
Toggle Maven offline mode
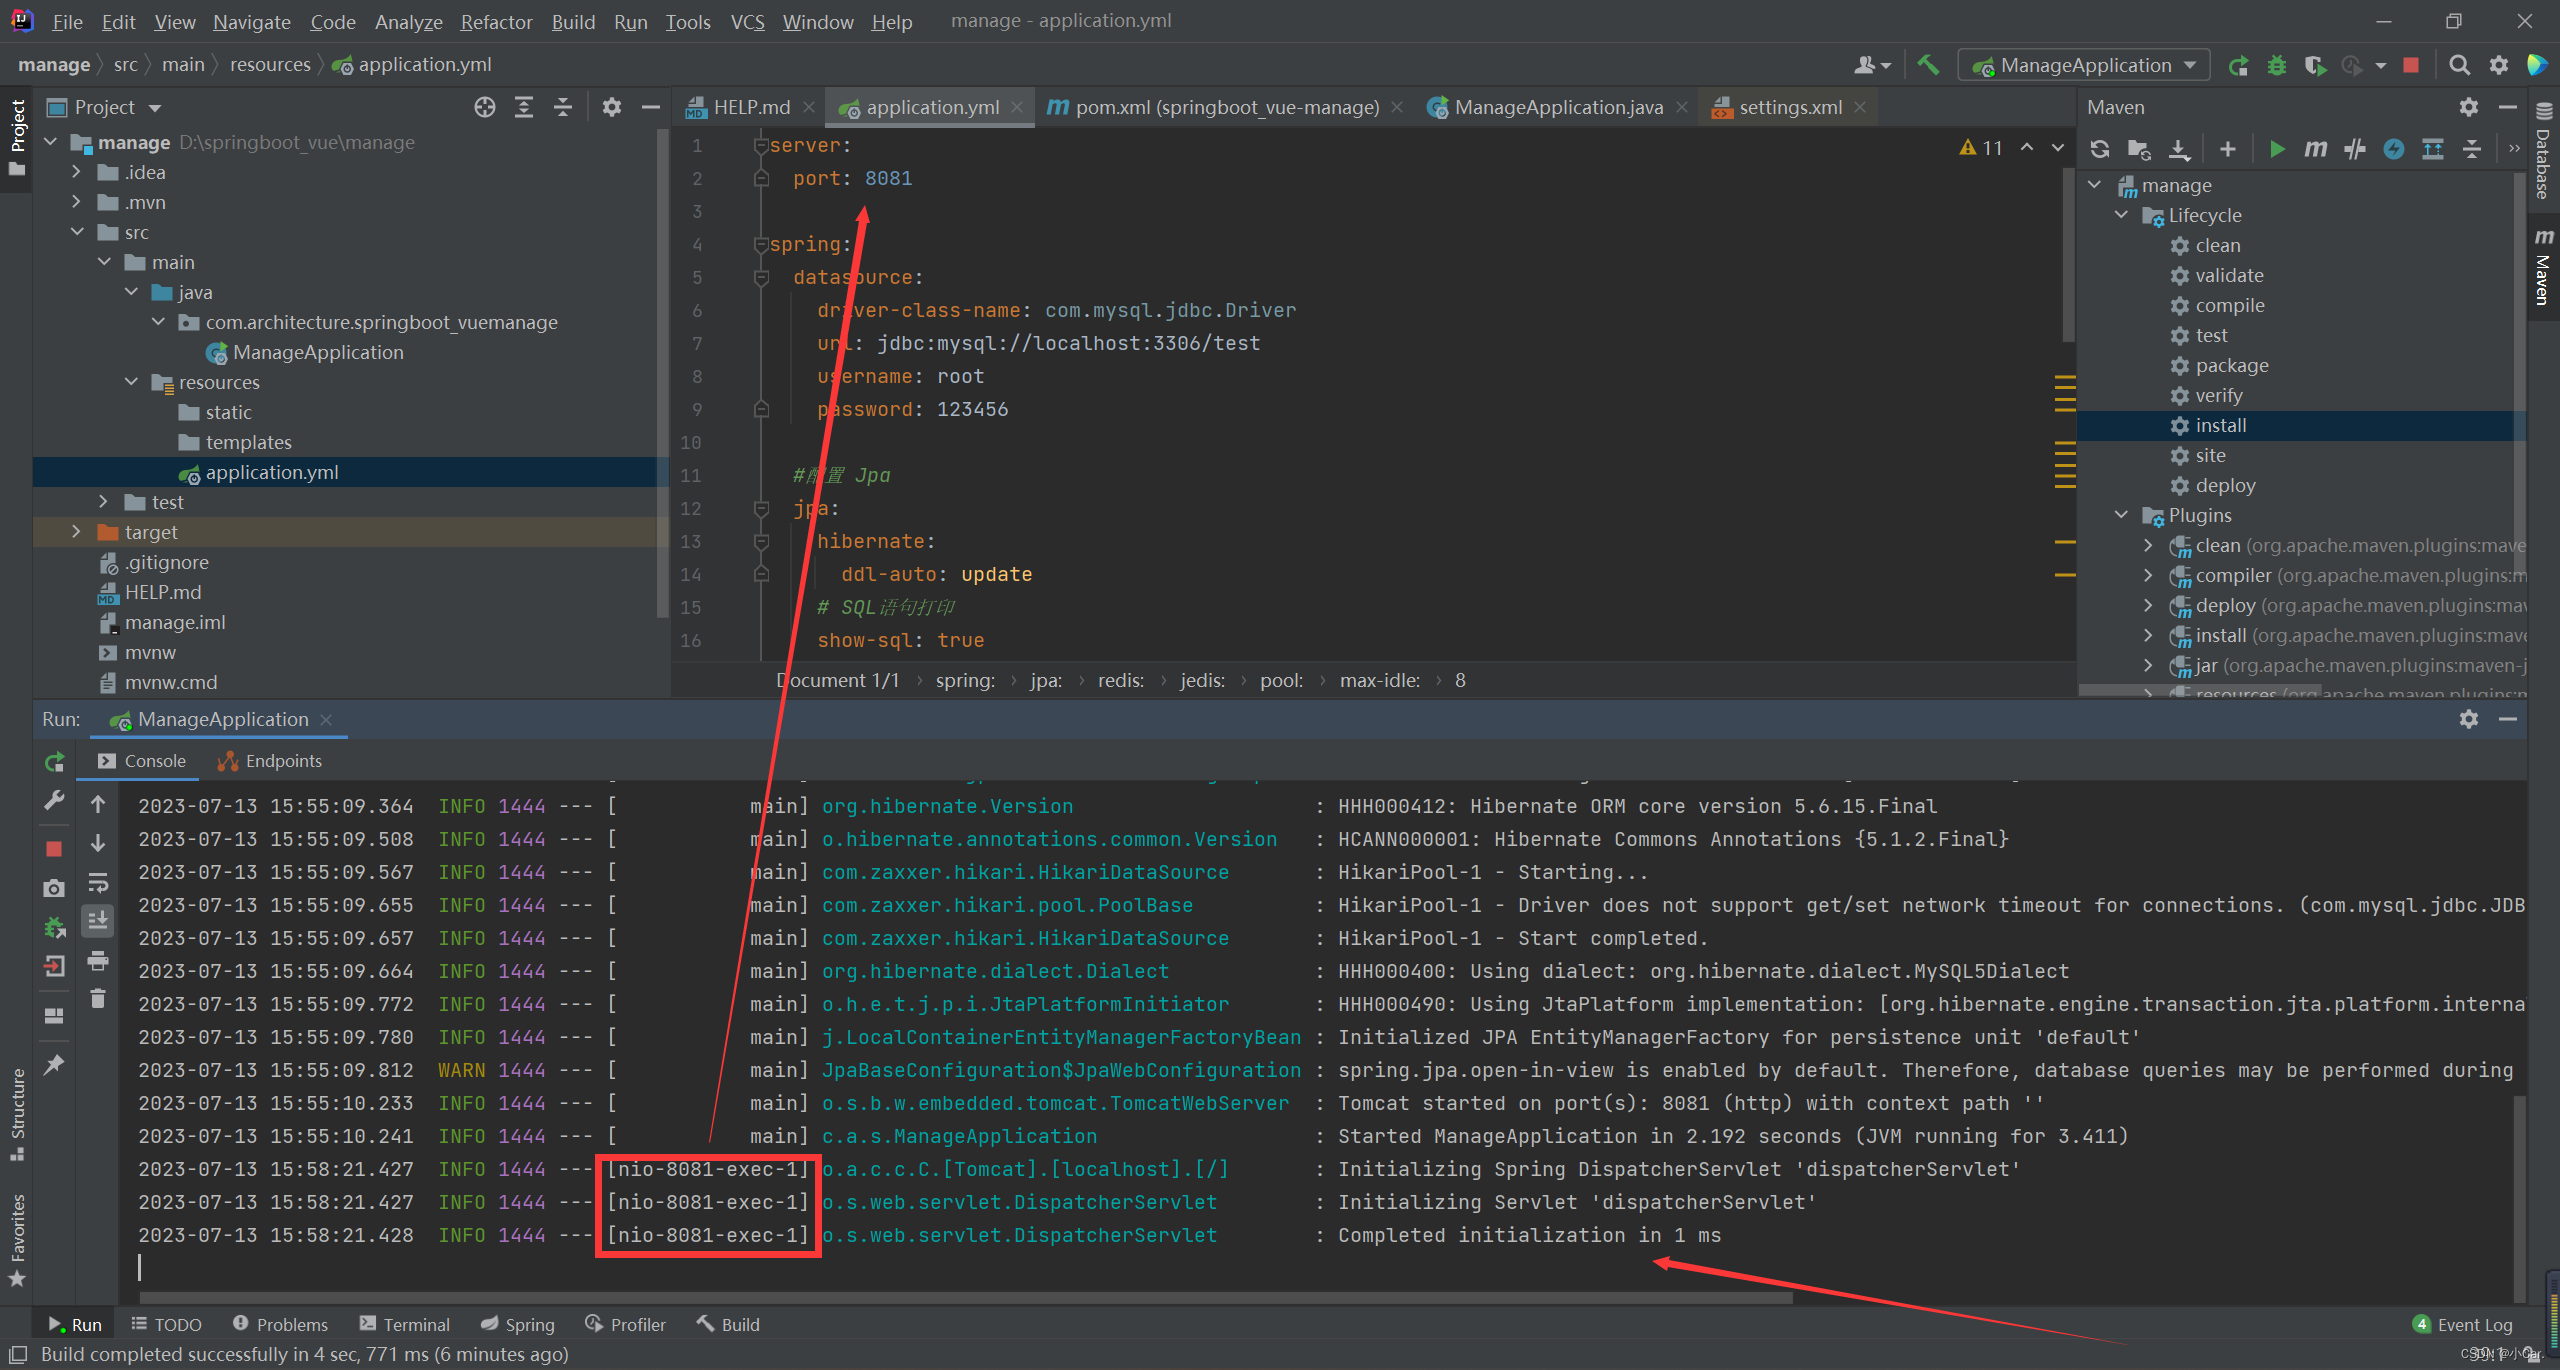(x=2355, y=149)
